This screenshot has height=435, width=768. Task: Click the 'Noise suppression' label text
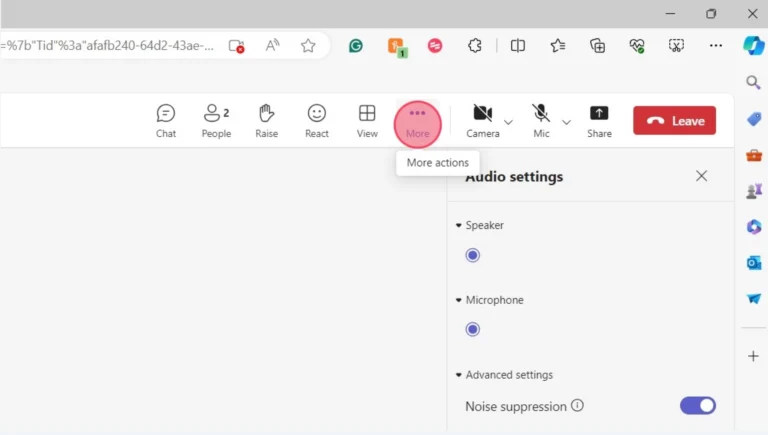[x=516, y=406]
